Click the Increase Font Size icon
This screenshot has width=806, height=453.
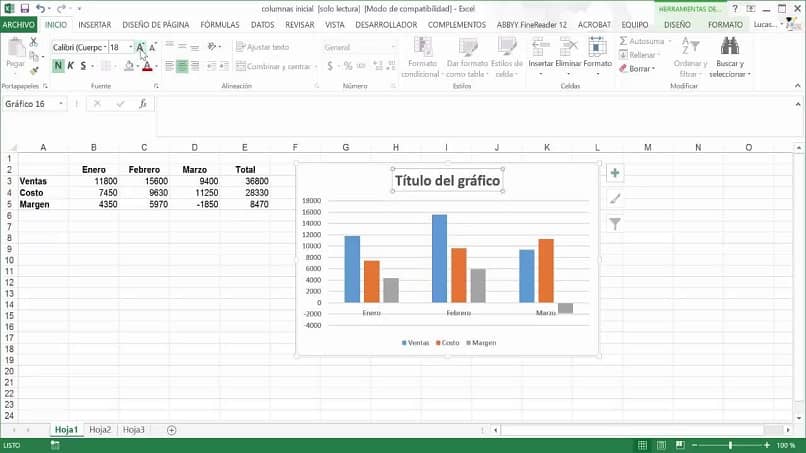(x=140, y=47)
